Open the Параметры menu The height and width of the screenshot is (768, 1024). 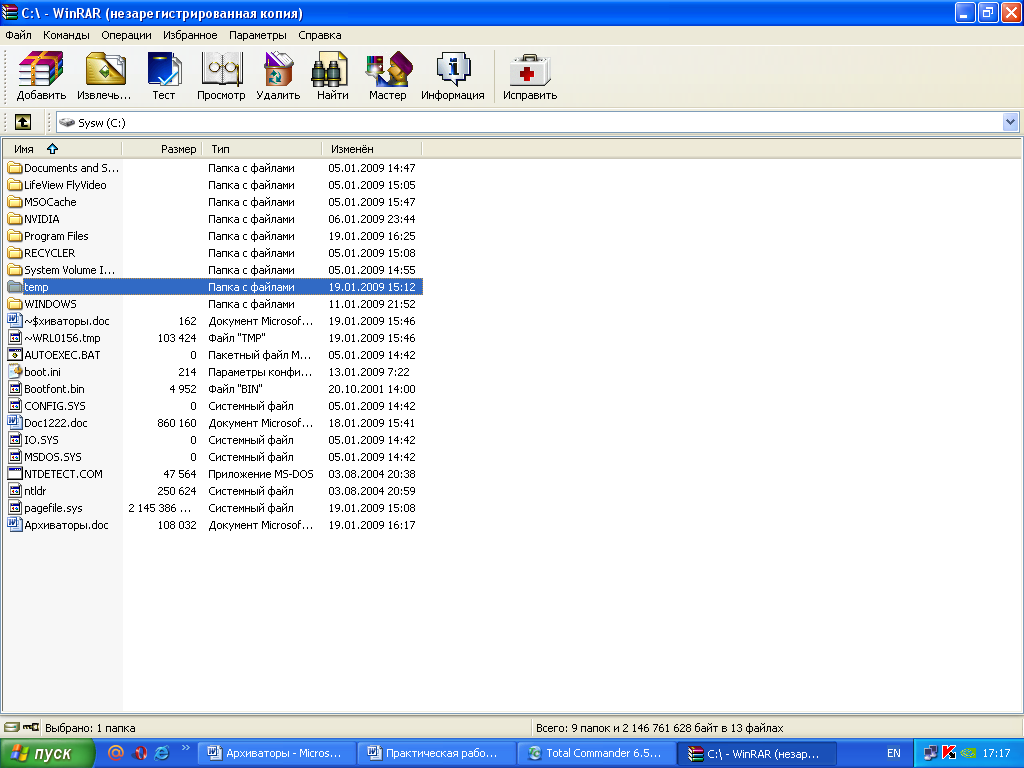[x=257, y=35]
